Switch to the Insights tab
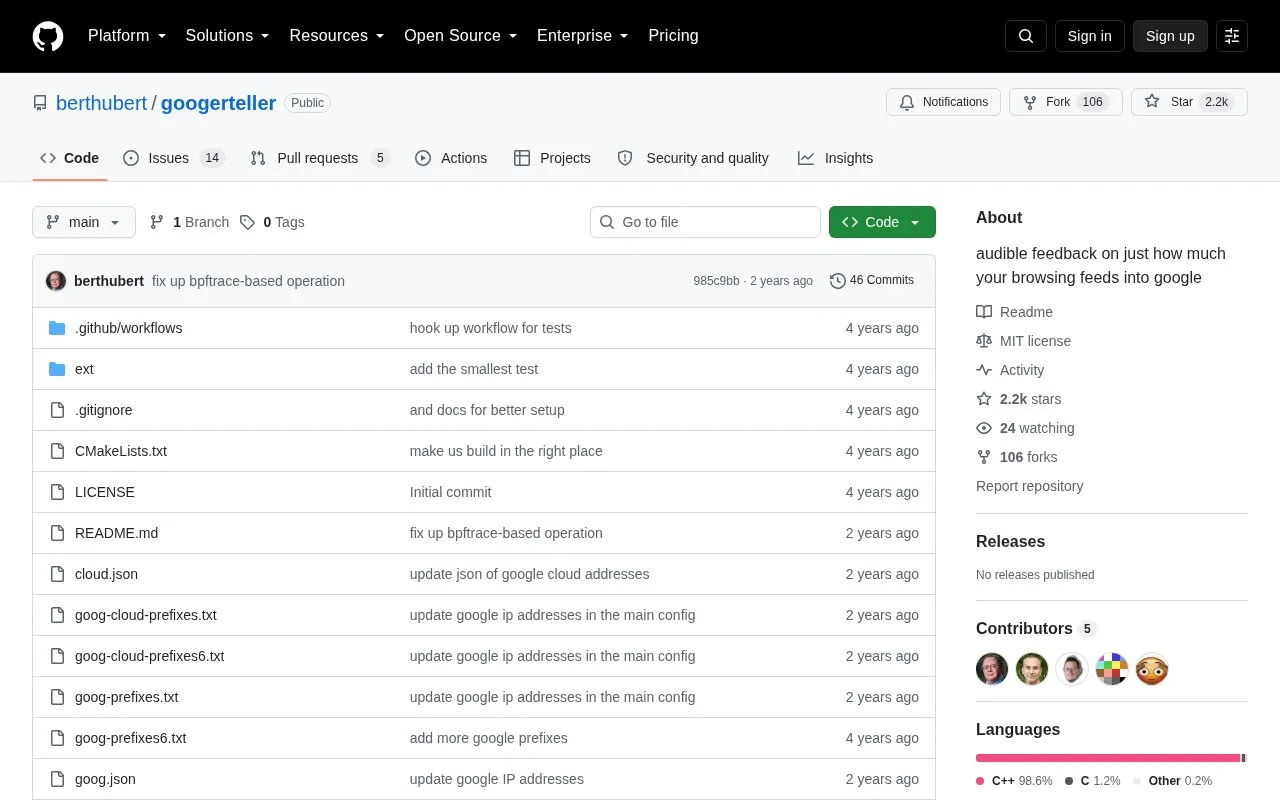Screen dimensions: 1280x800 coord(836,158)
